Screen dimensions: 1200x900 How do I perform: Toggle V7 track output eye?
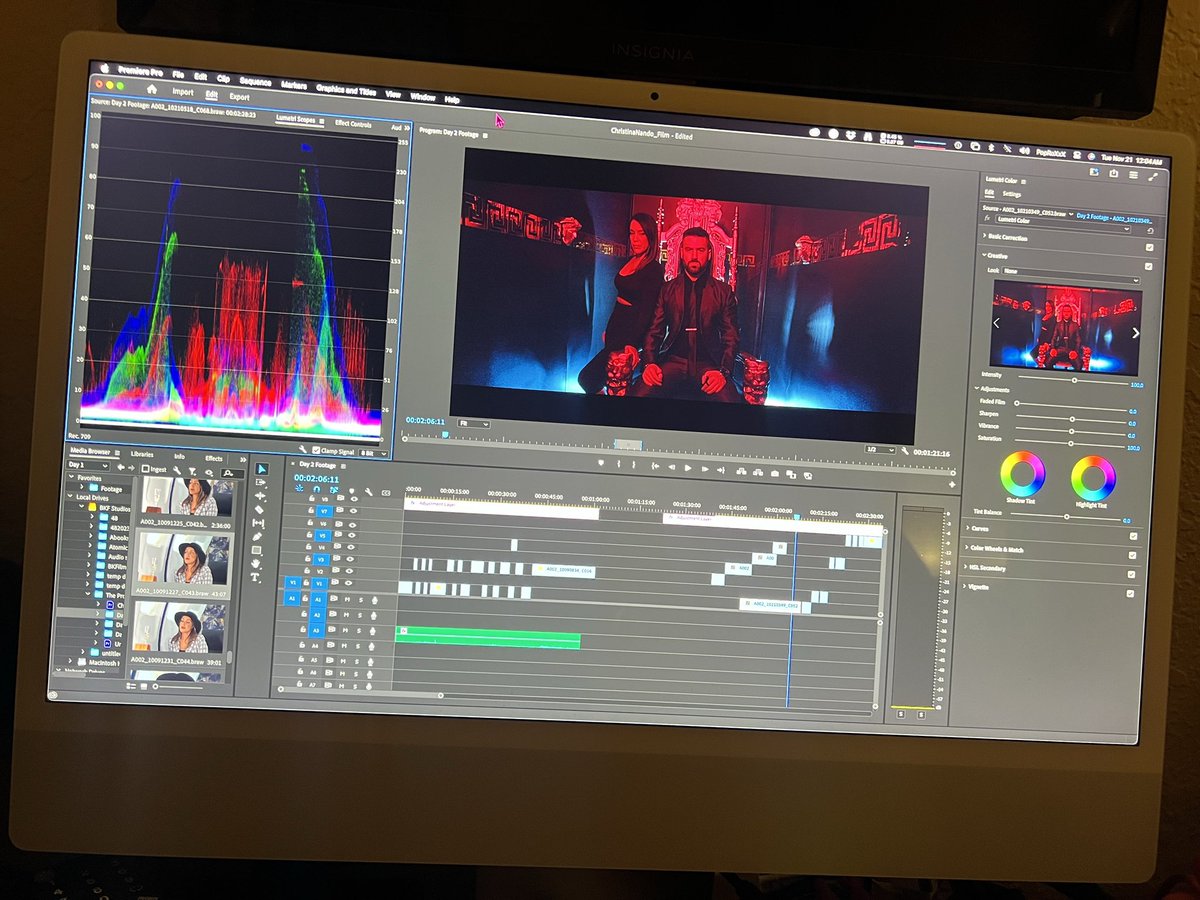point(353,510)
